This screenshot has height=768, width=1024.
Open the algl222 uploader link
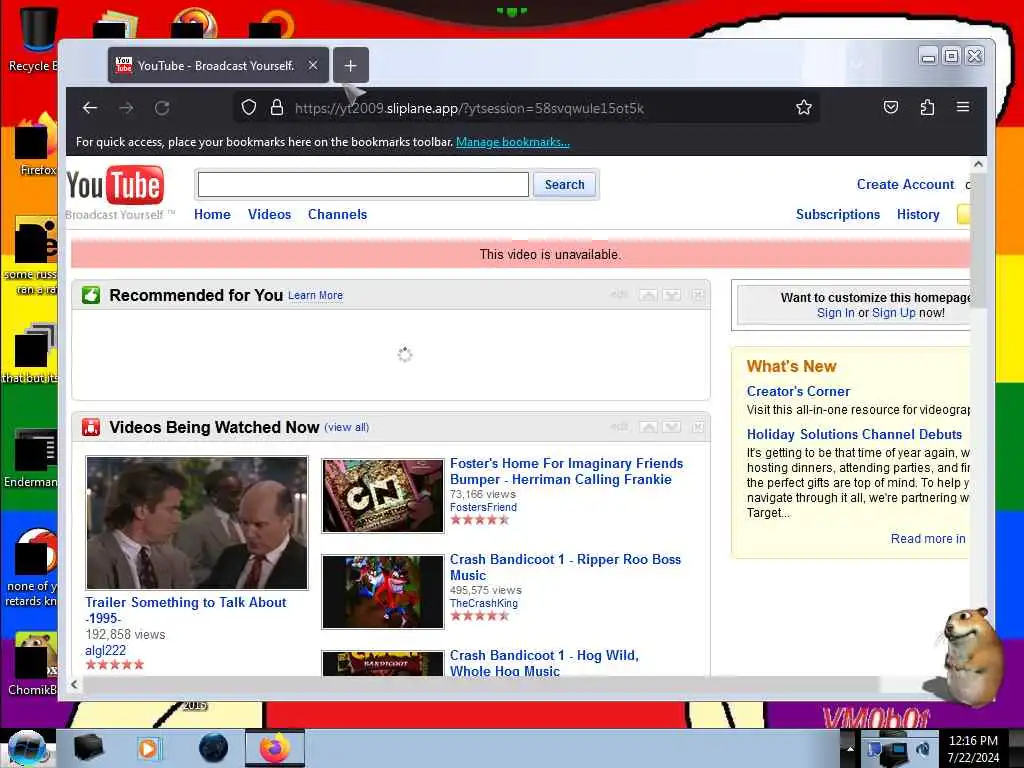105,650
